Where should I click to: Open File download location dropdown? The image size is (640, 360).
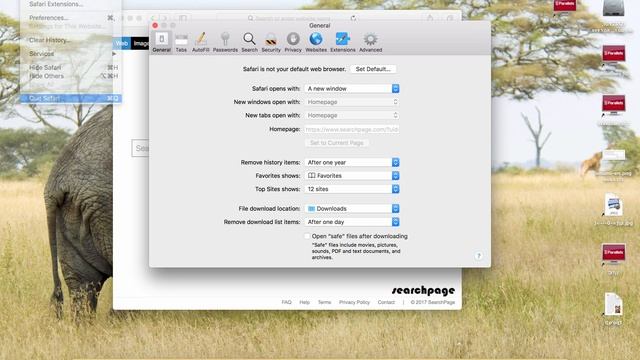[352, 209]
